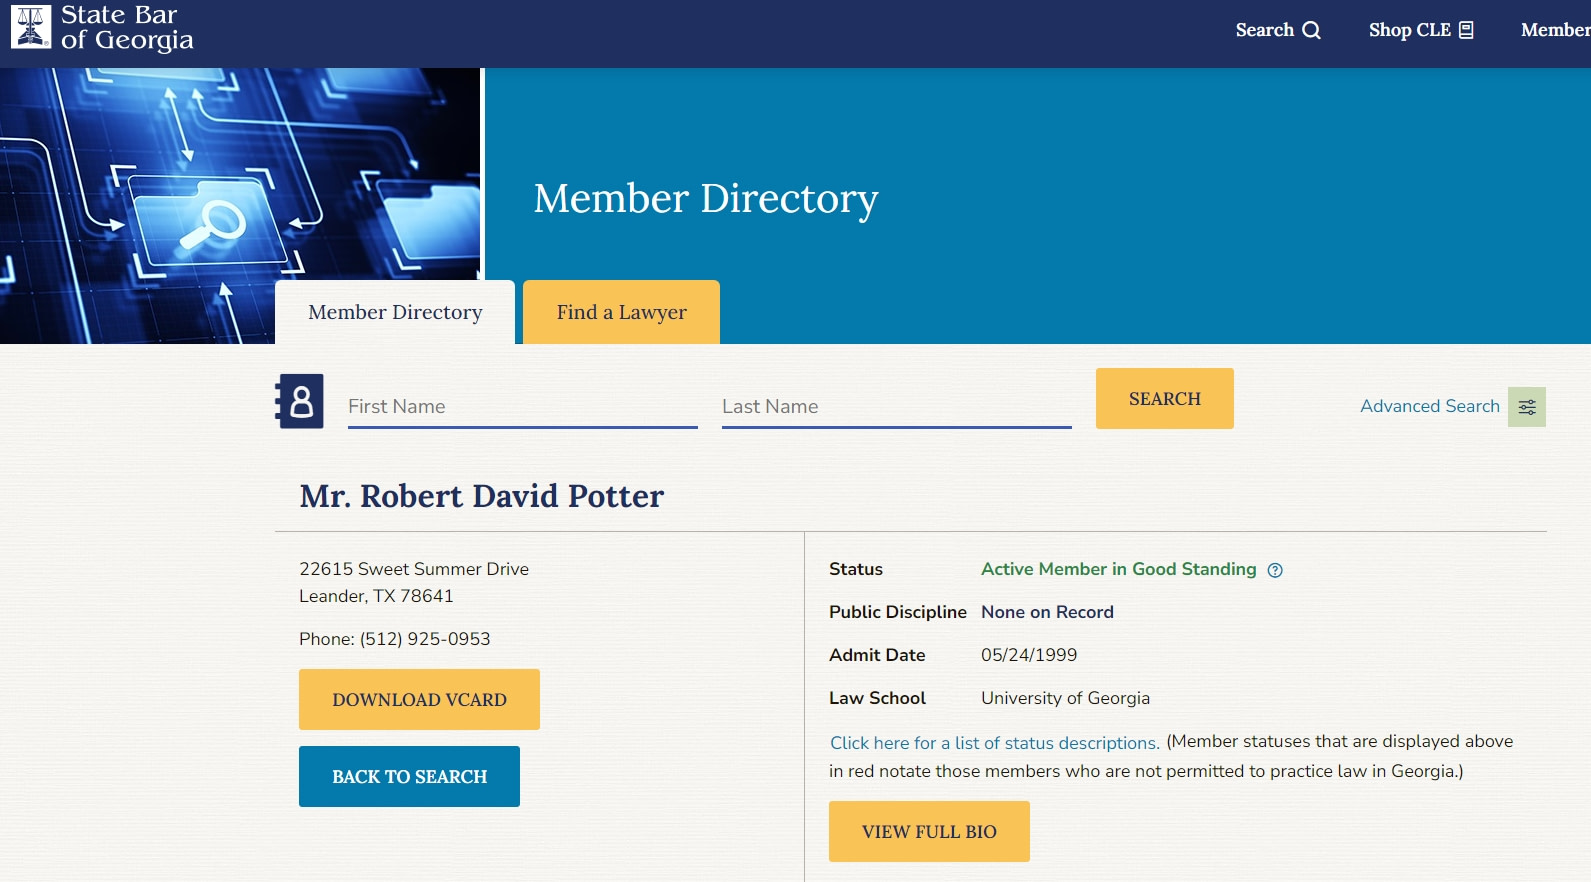Click the University of Georgia law school value
This screenshot has height=882, width=1591.
coord(1065,698)
